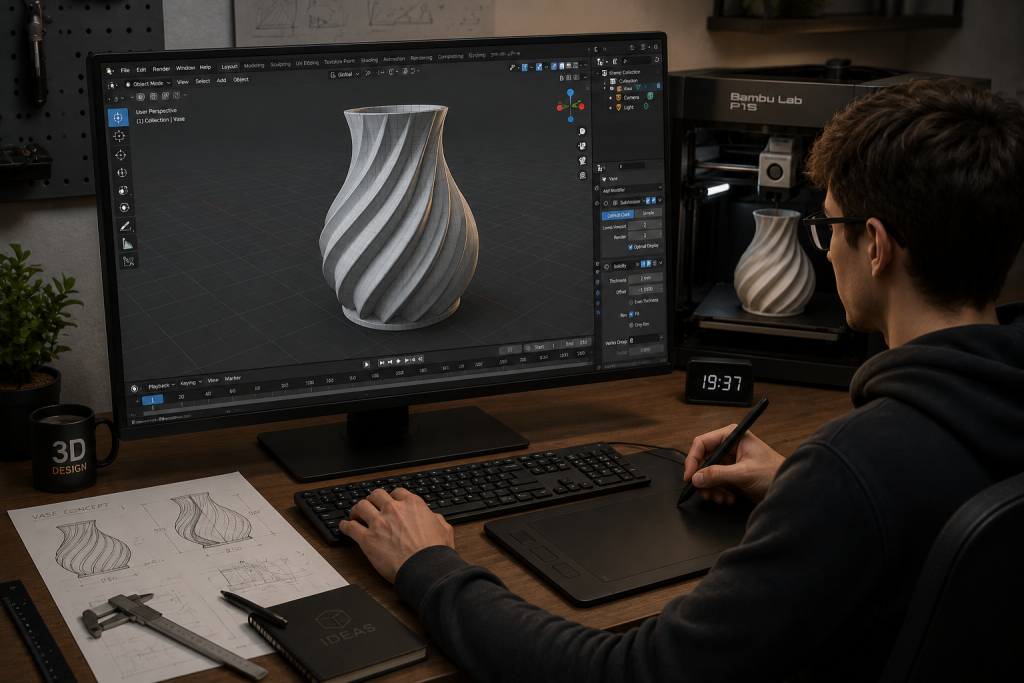The width and height of the screenshot is (1024, 683).
Task: Toggle the Optimal Display checkbox
Action: 630,247
